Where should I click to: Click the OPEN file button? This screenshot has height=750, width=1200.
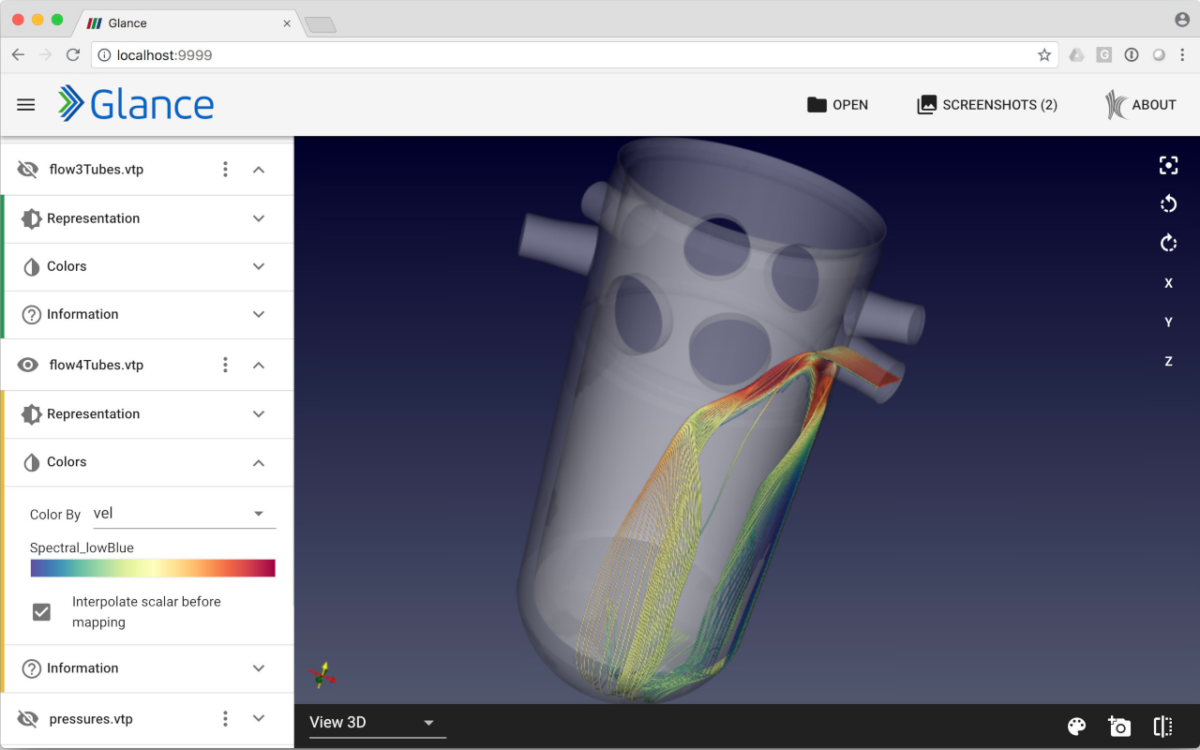point(837,105)
